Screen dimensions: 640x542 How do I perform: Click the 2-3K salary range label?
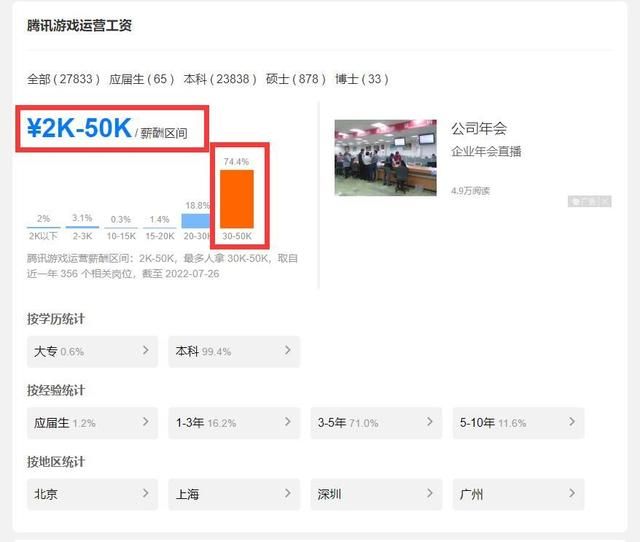coord(82,236)
